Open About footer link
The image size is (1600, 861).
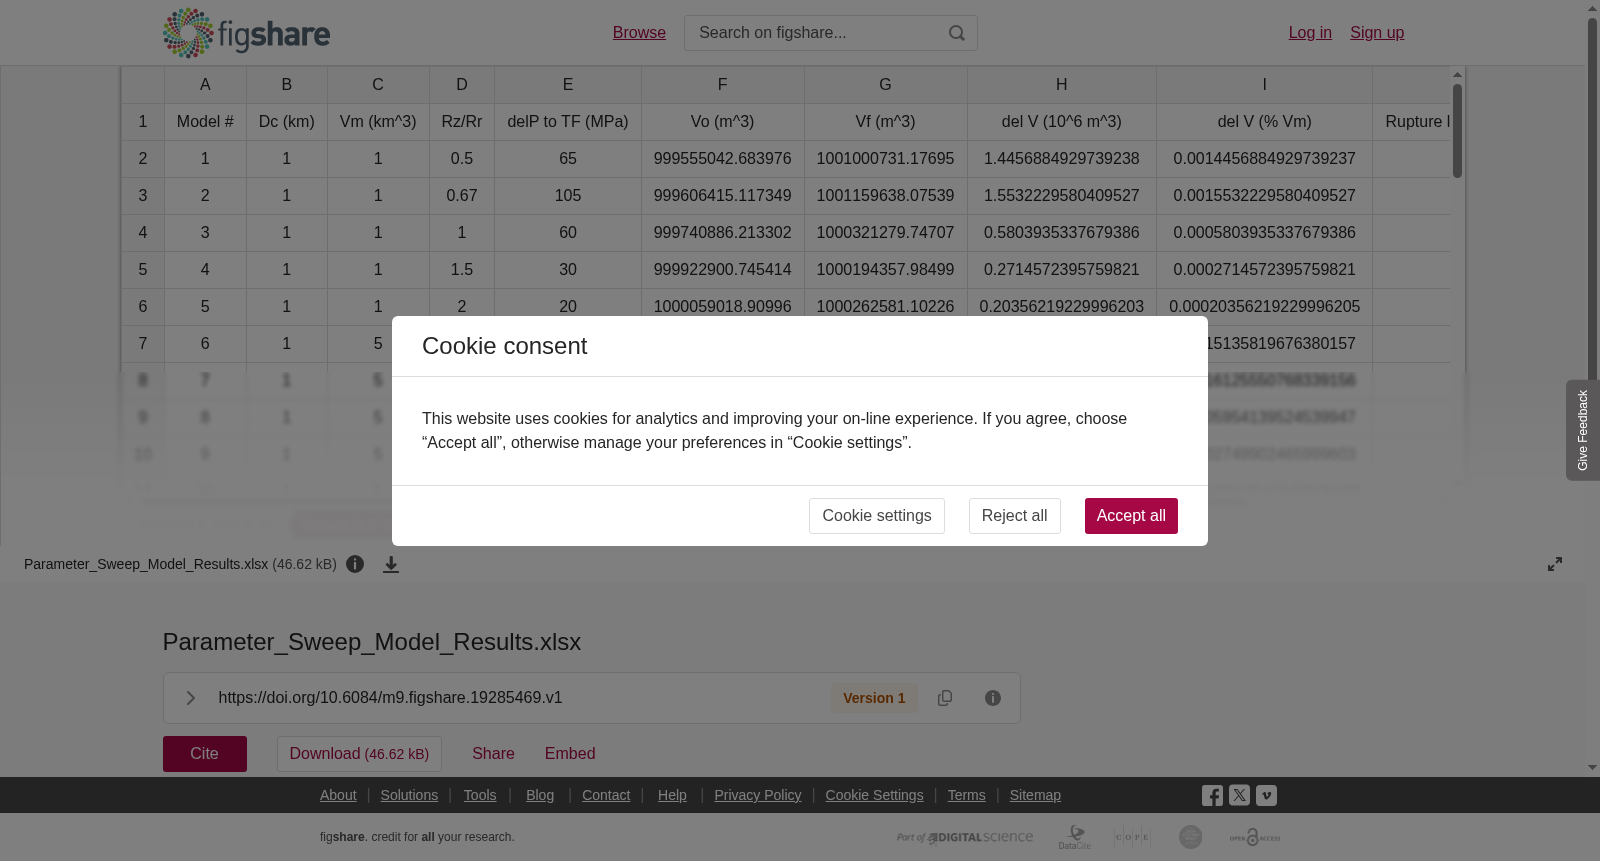coord(338,795)
